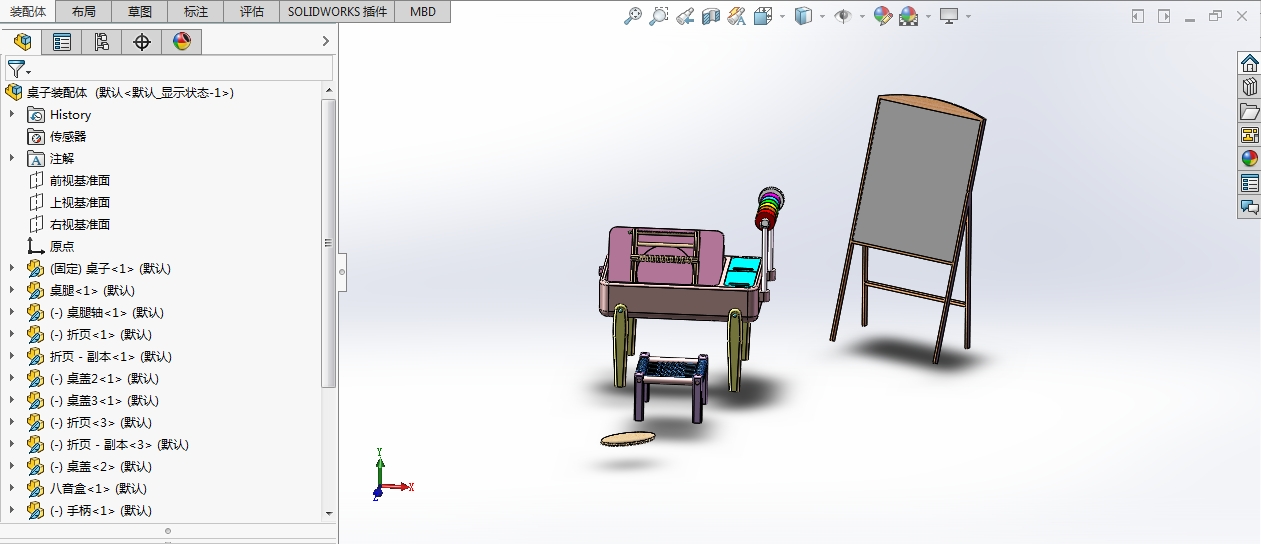Open the View Settings monitor icon
Image resolution: width=1261 pixels, height=544 pixels.
(x=949, y=16)
